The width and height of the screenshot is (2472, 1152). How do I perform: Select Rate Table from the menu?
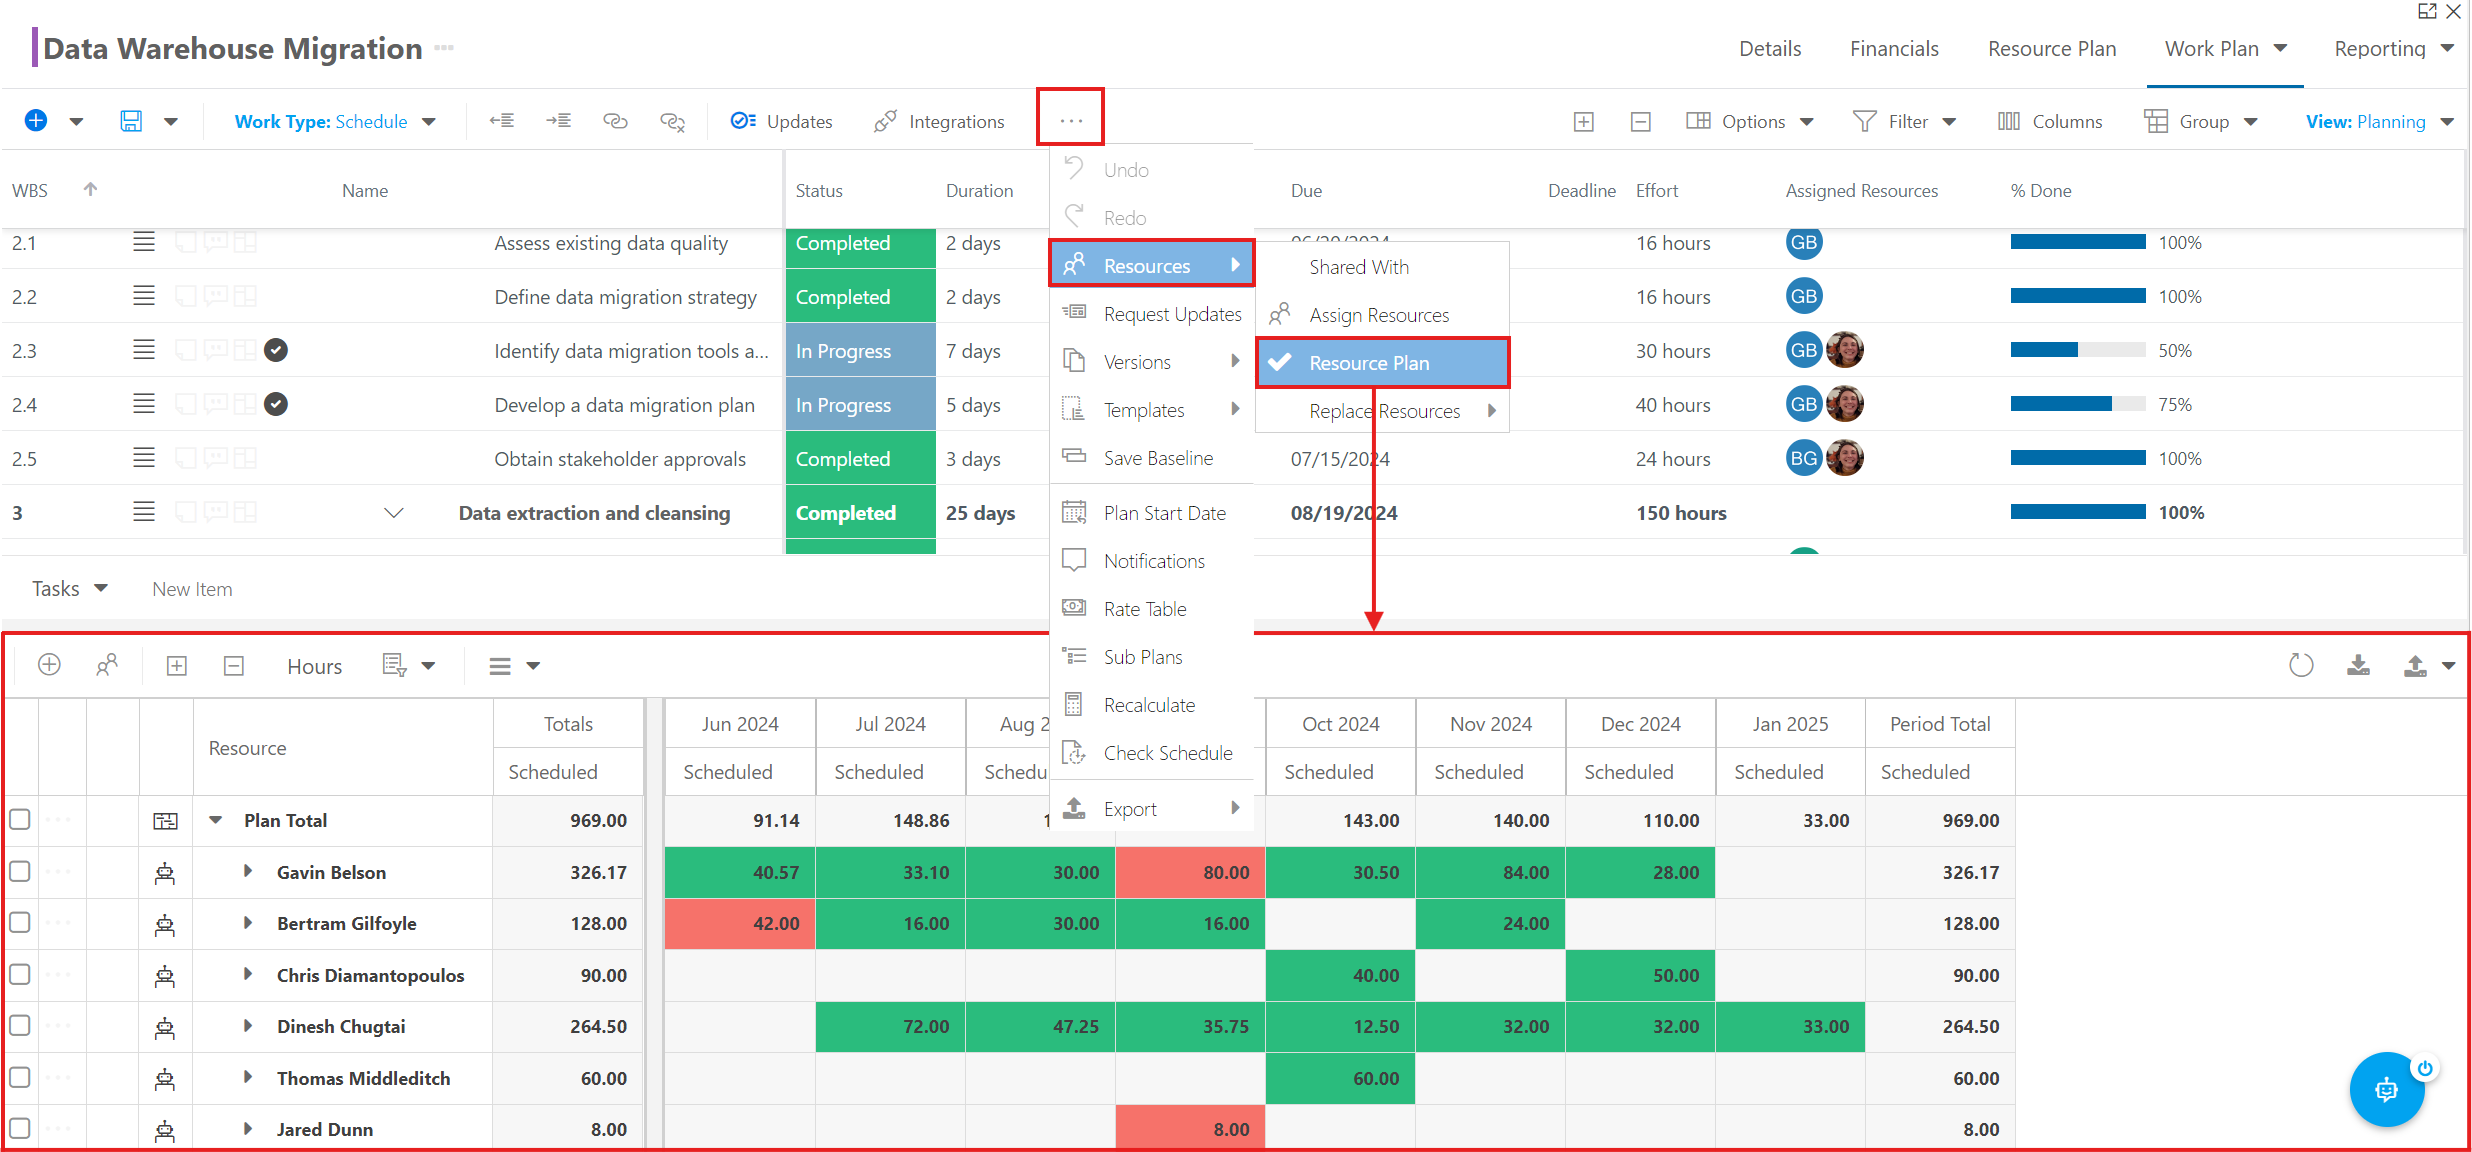pyautogui.click(x=1145, y=609)
